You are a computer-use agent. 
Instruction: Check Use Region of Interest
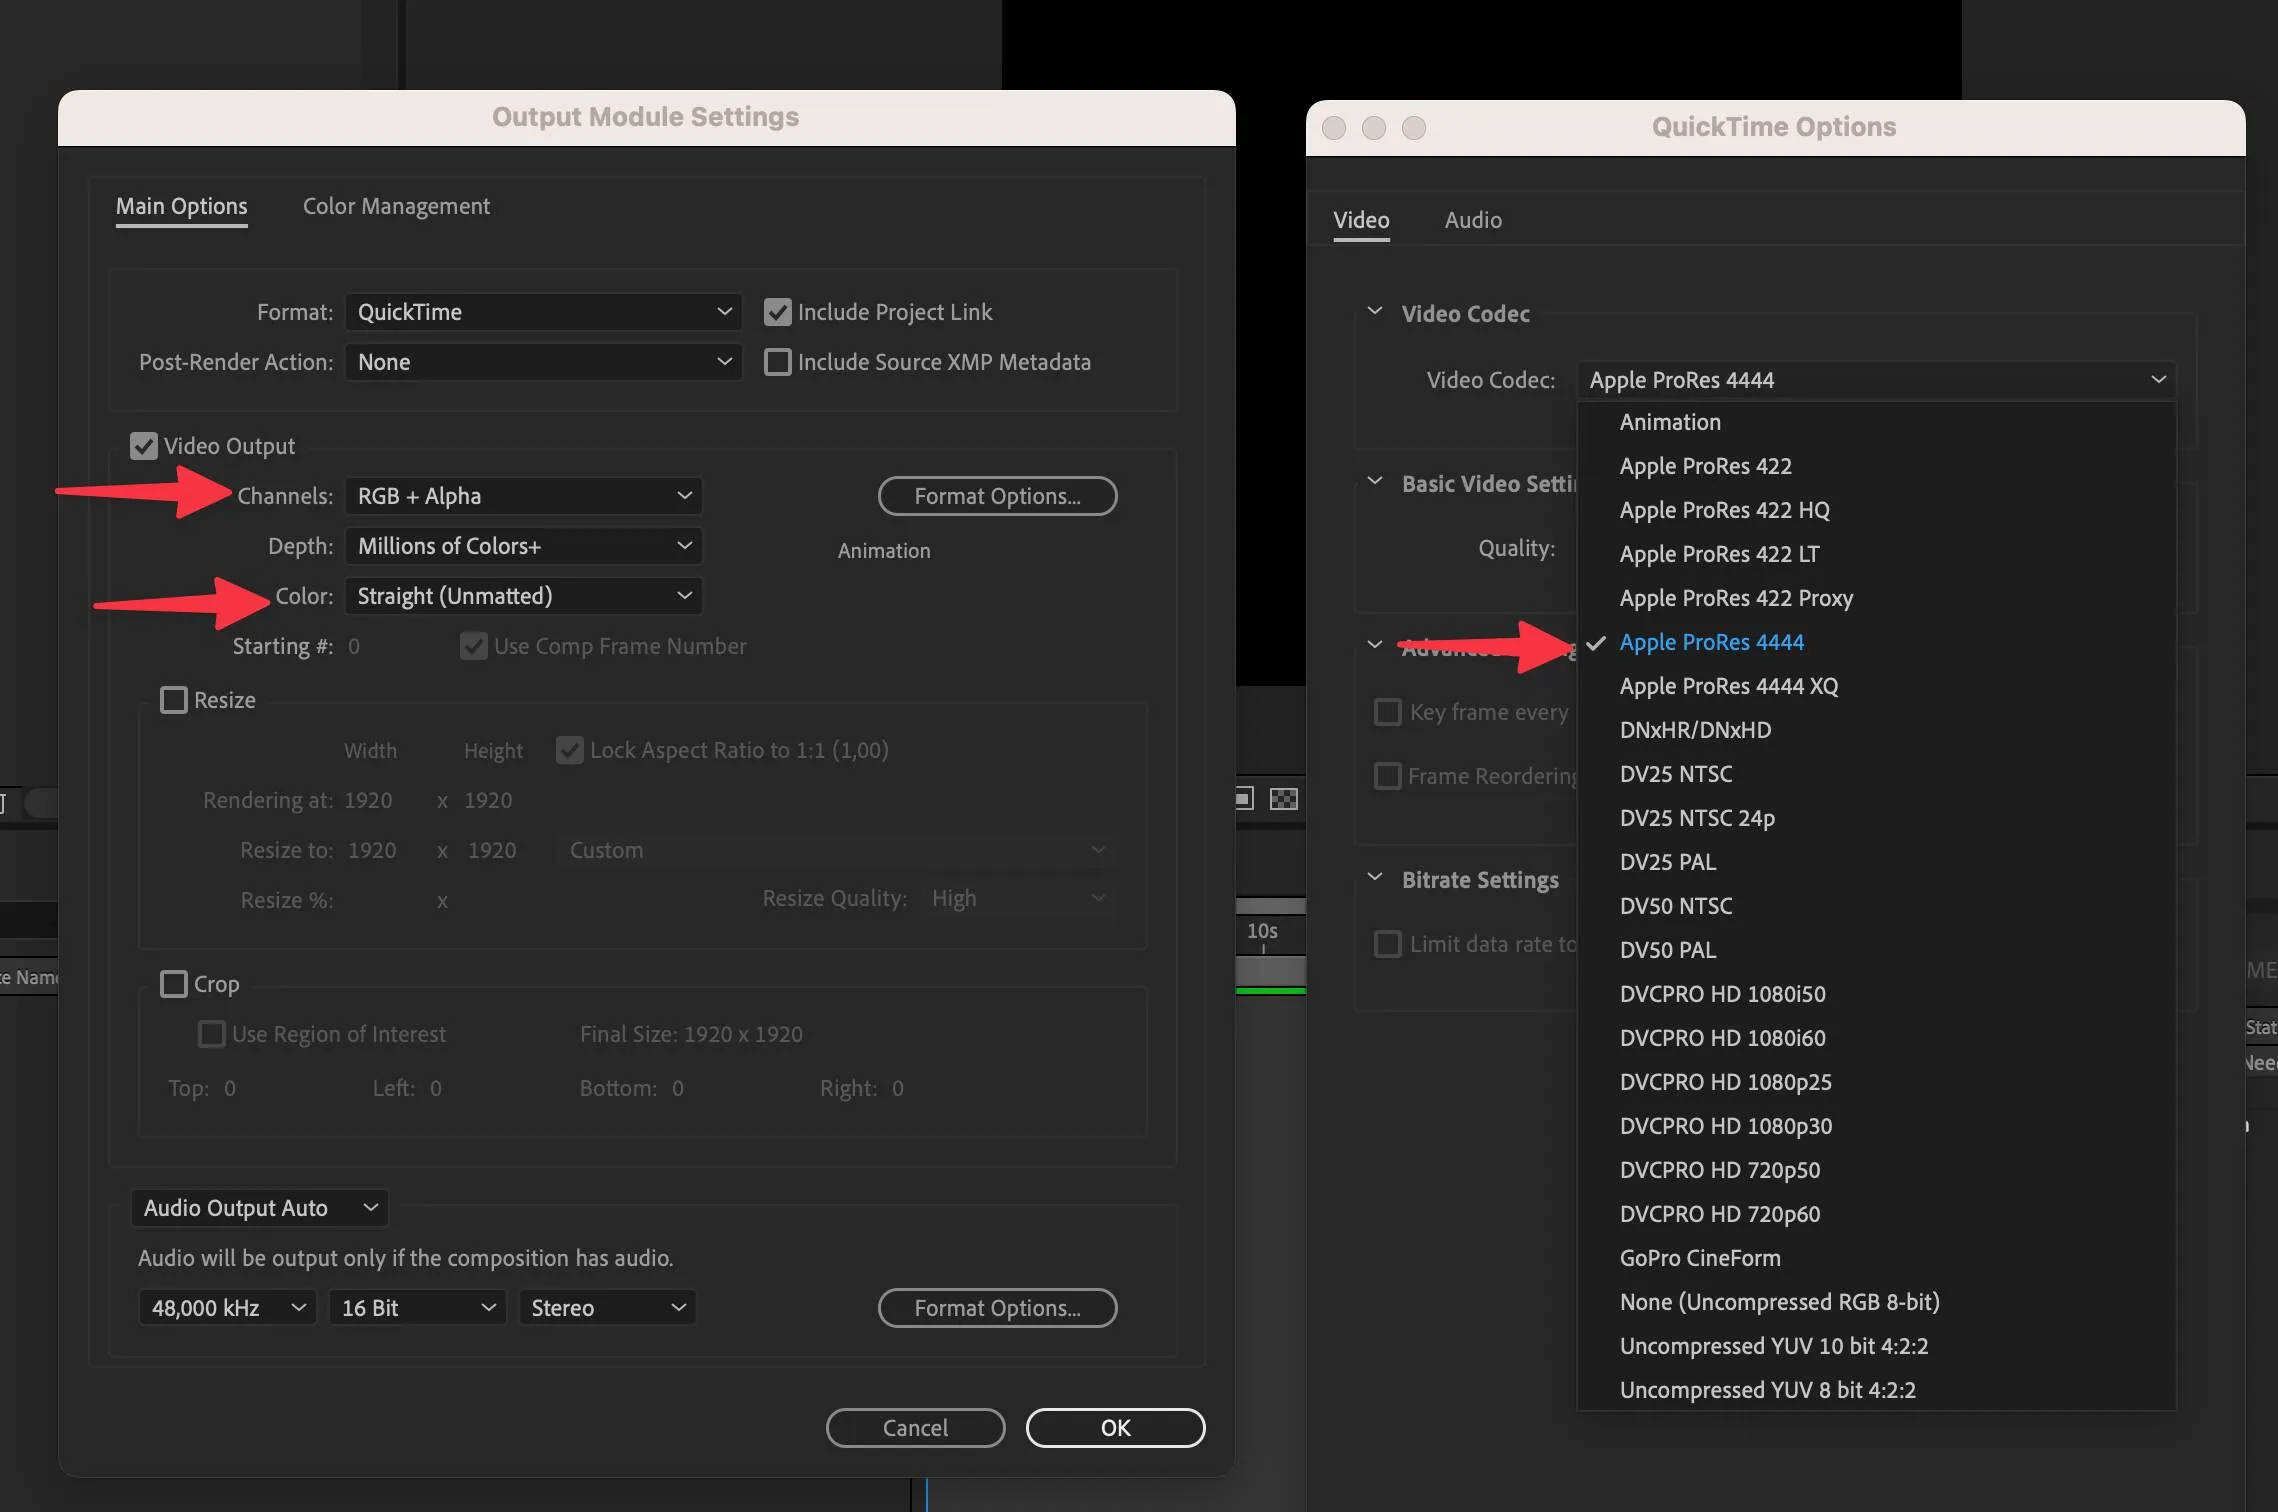click(212, 1034)
